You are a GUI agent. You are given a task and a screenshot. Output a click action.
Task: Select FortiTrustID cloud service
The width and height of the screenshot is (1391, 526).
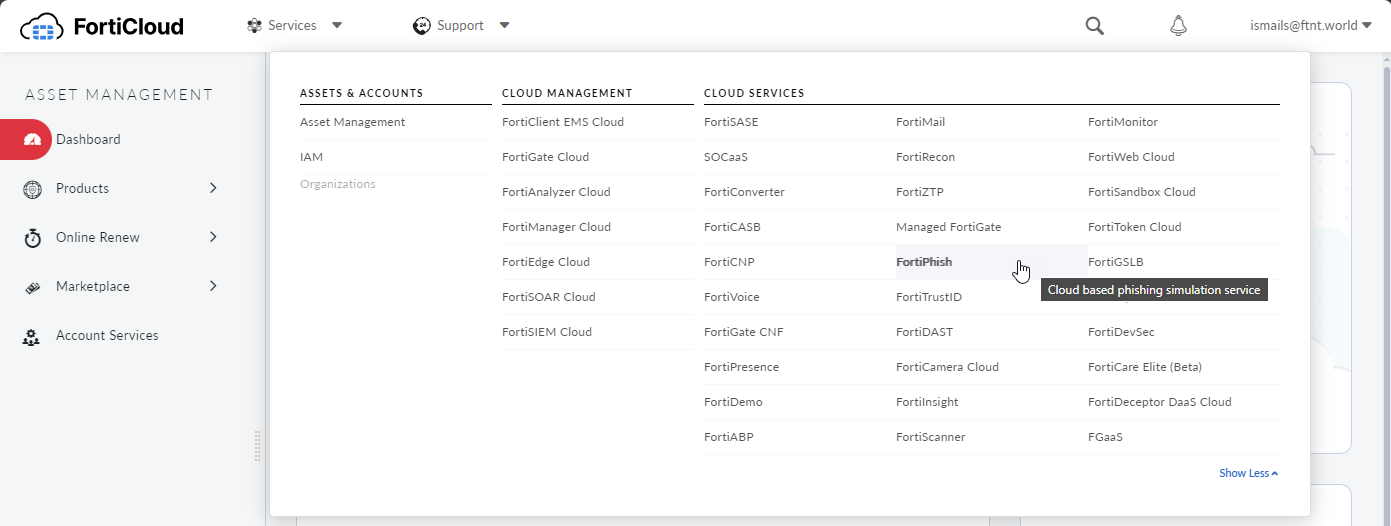point(929,297)
